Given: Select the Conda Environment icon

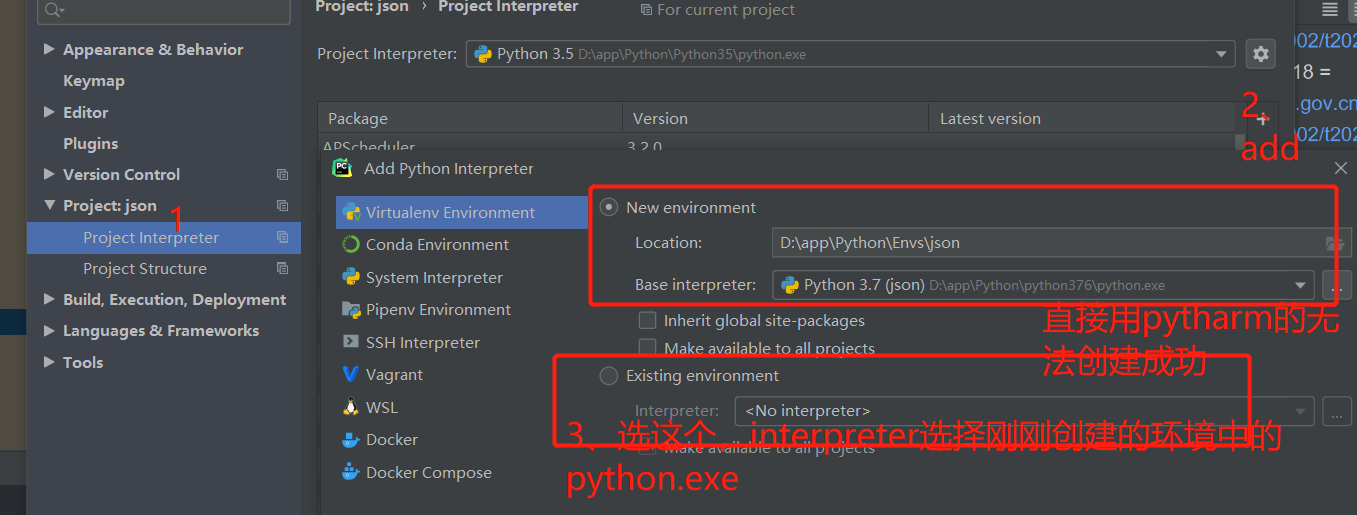Looking at the screenshot, I should coord(351,244).
